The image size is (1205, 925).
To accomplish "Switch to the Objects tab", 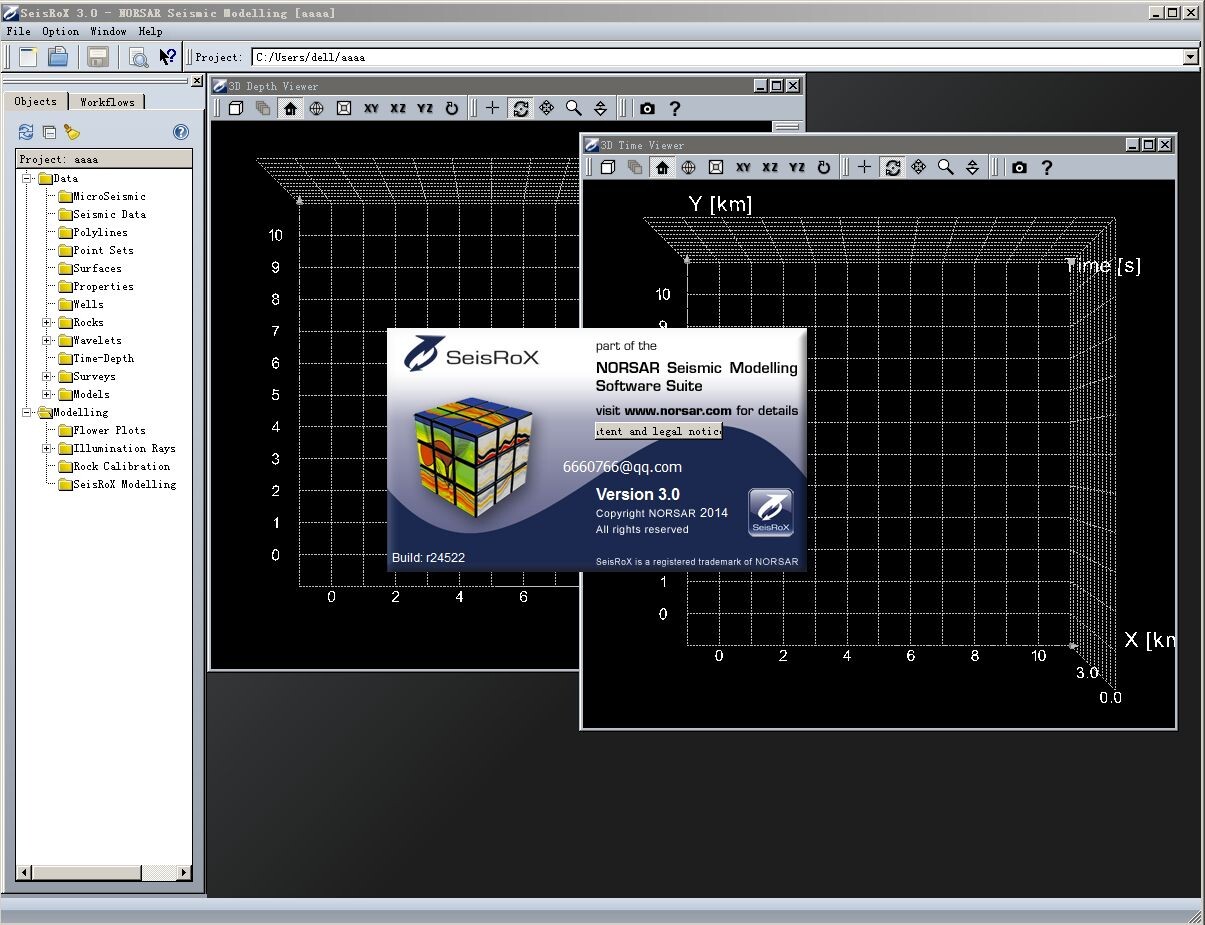I will coord(36,101).
